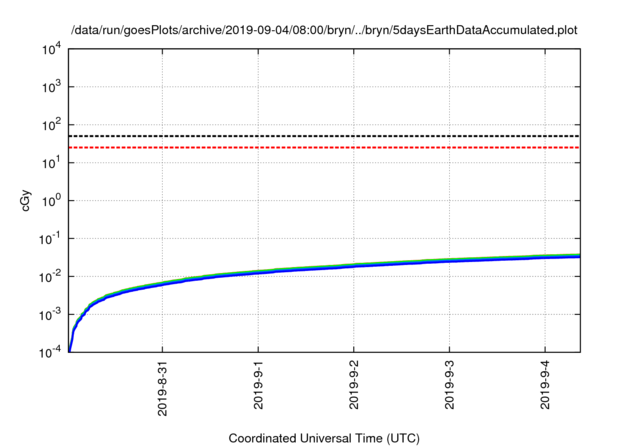Click the 10^1 y-axis tick label
640x448 pixels.
coord(51,163)
